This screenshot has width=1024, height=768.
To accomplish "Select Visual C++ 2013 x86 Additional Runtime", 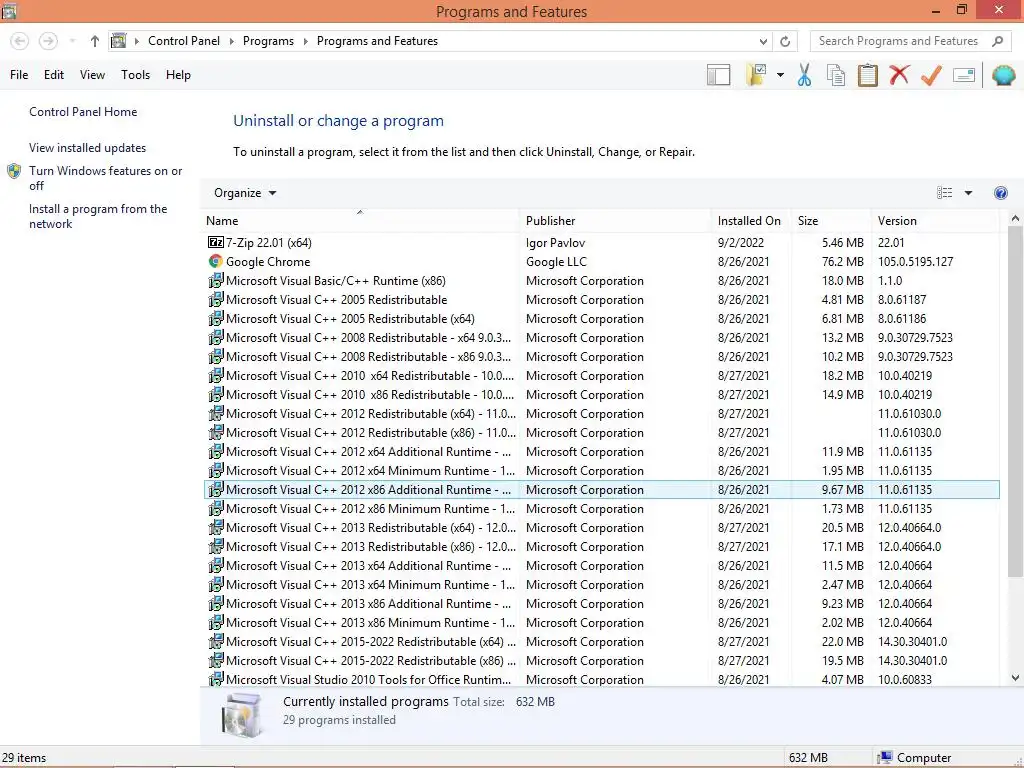I will pos(601,604).
